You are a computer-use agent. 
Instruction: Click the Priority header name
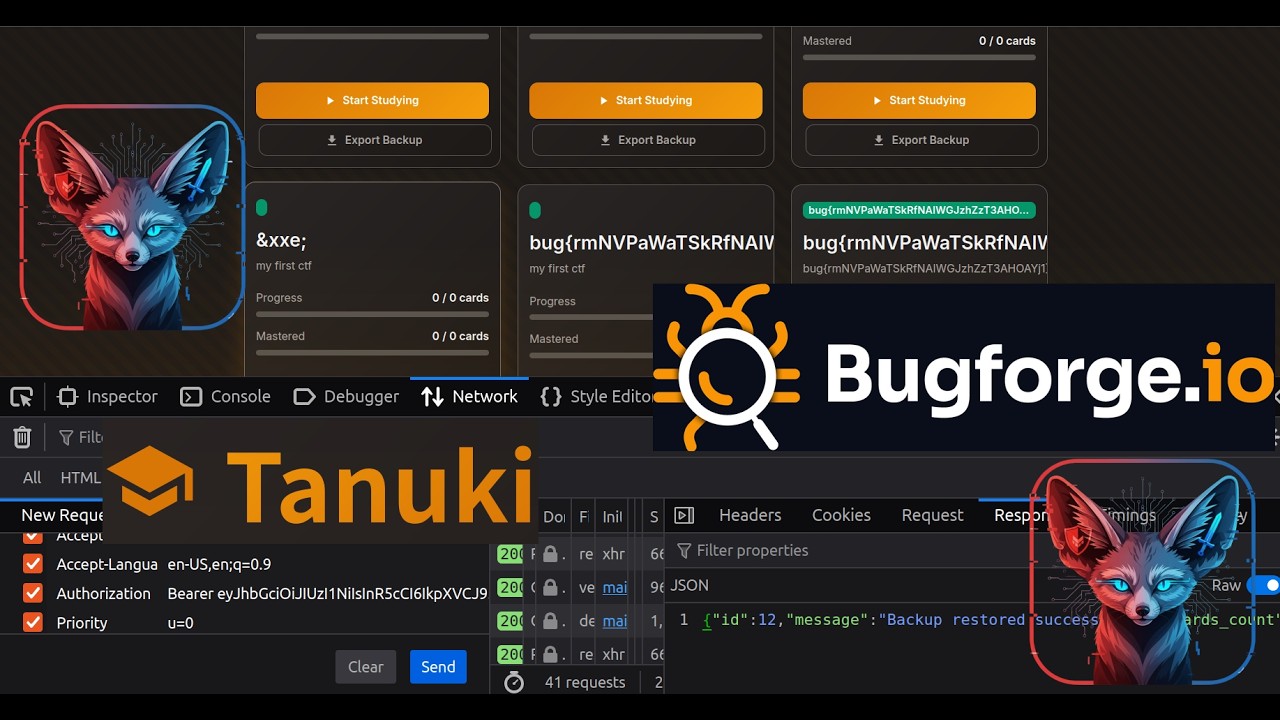coord(82,622)
